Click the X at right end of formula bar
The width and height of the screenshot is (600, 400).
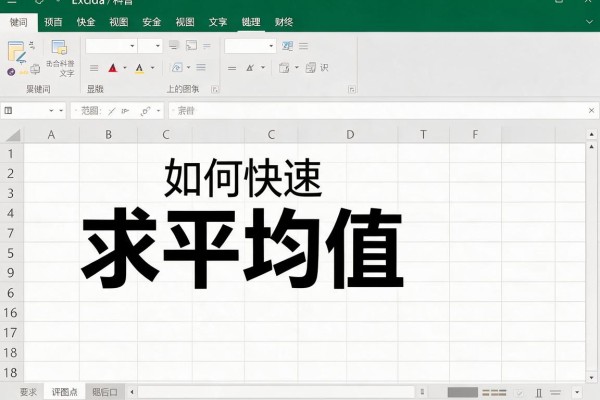(591, 111)
